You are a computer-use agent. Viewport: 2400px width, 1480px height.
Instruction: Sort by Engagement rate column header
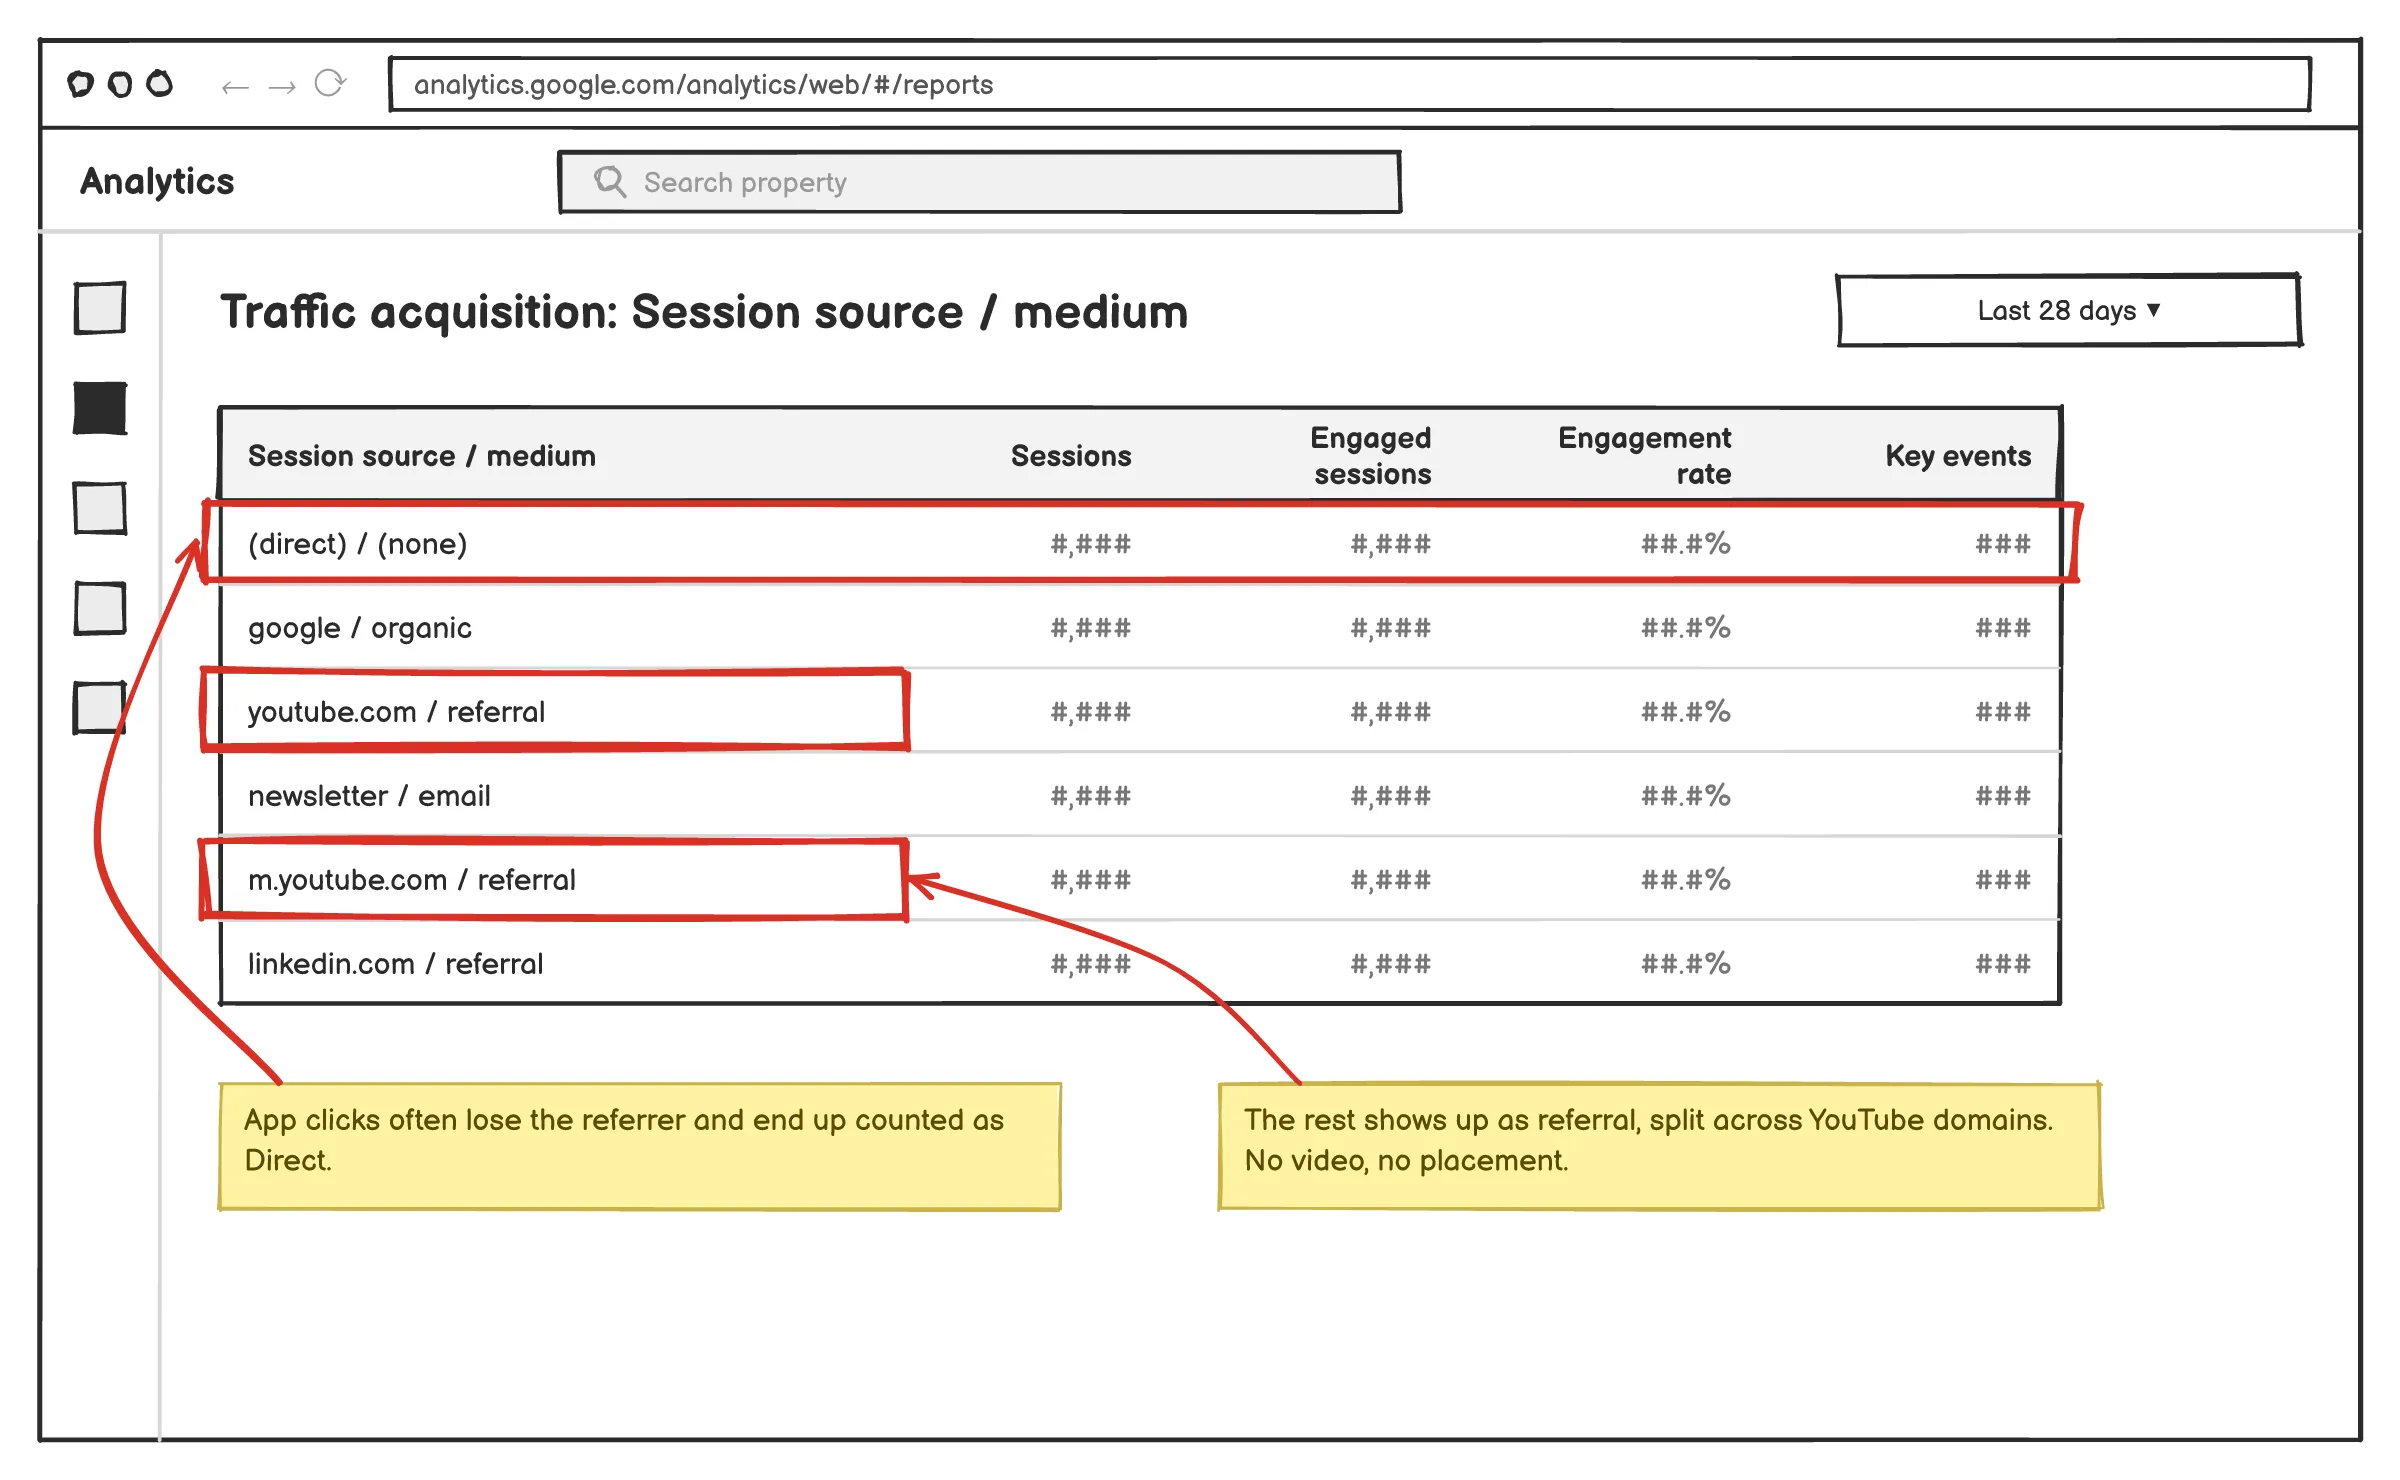(1645, 456)
